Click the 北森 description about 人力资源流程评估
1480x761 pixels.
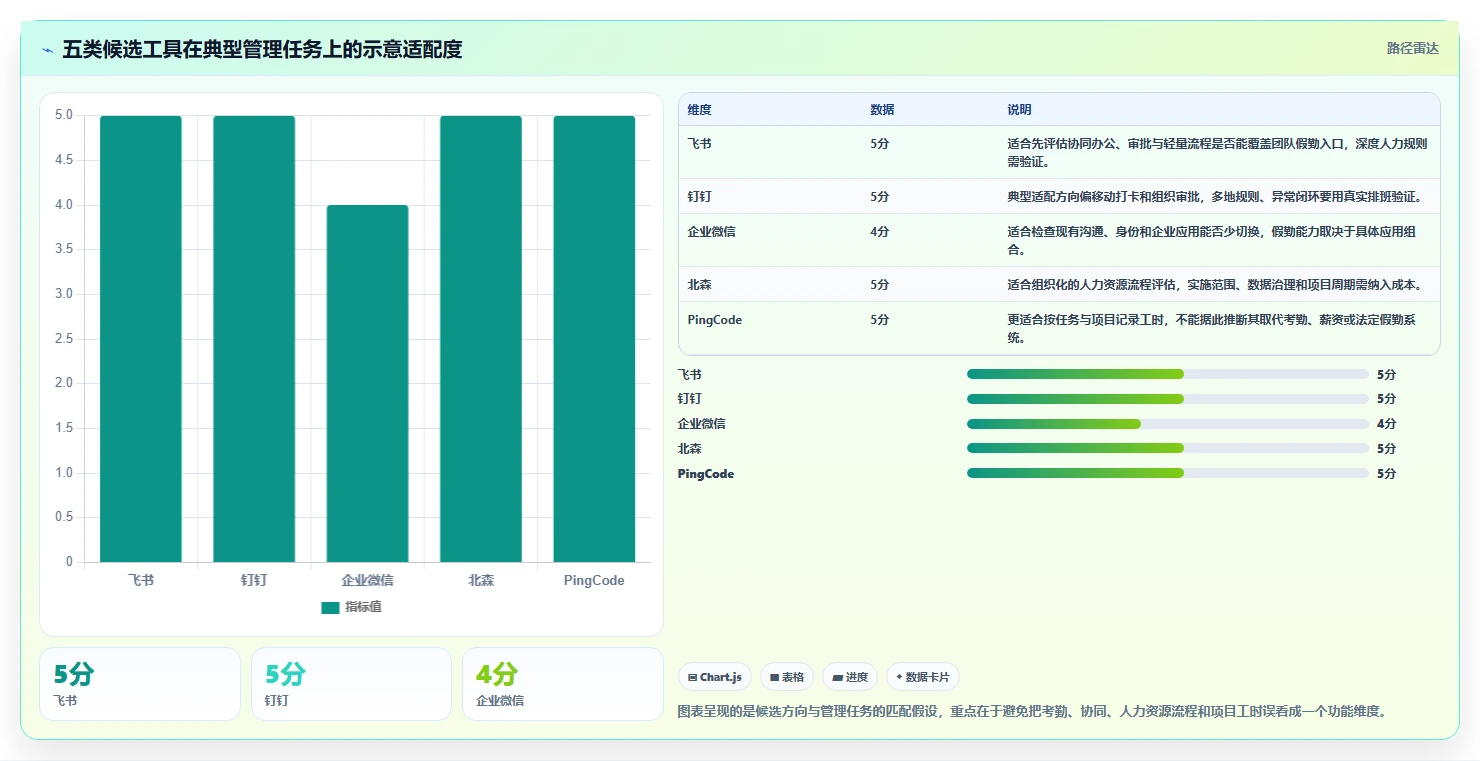(x=1215, y=285)
